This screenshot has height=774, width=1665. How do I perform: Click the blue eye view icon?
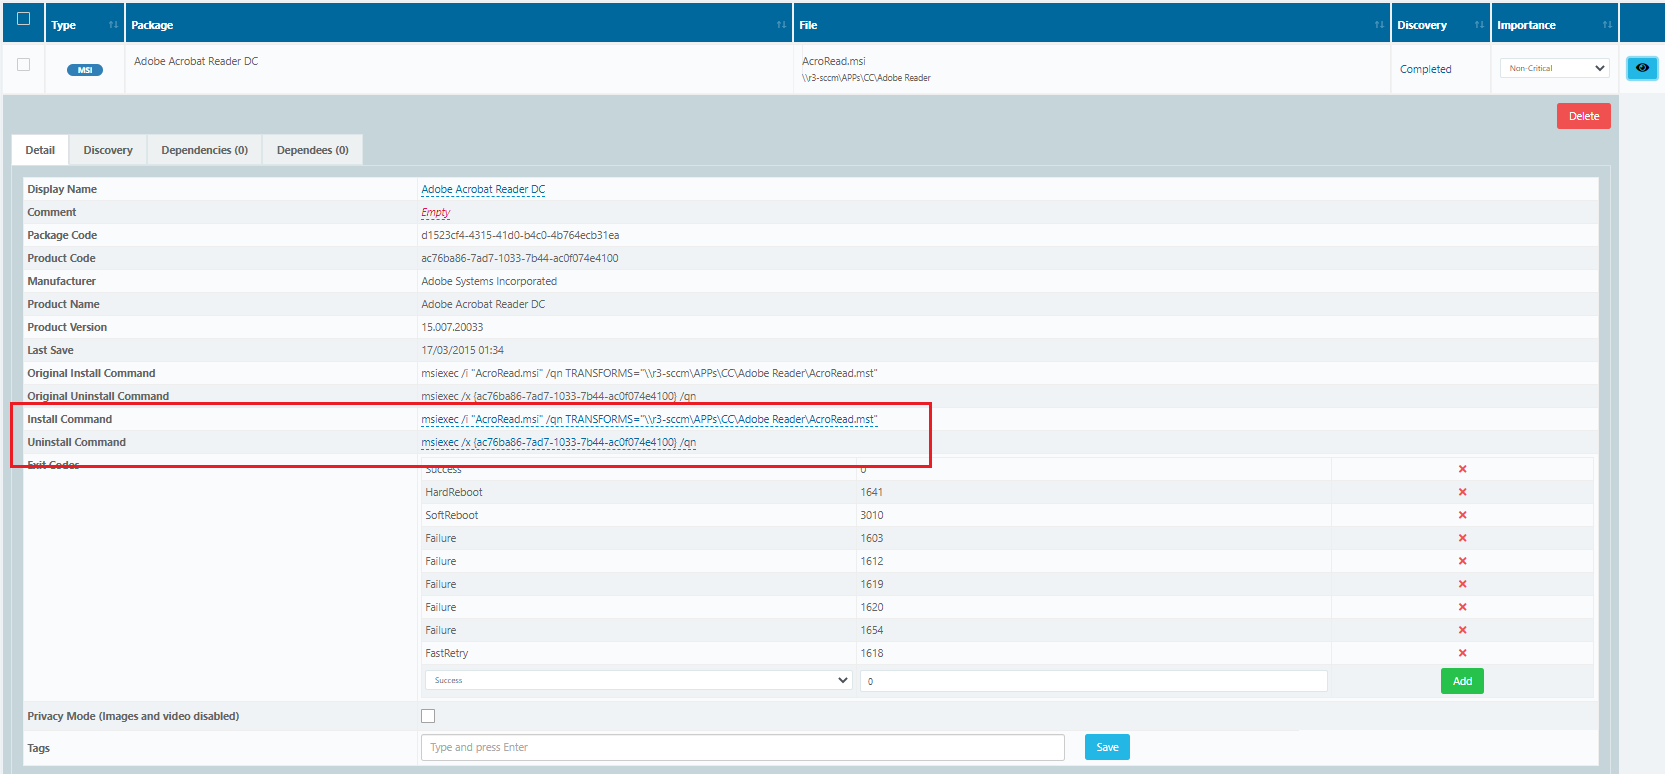coord(1642,68)
